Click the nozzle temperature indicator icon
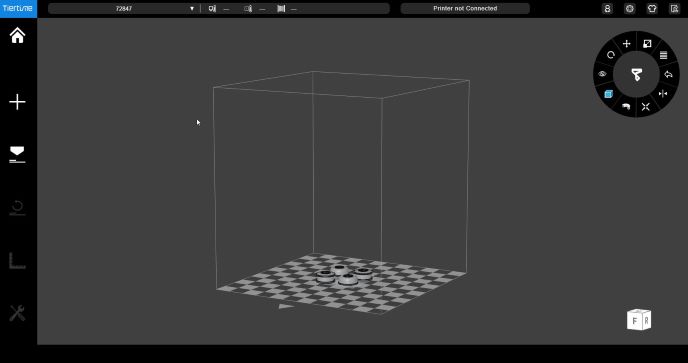This screenshot has height=363, width=688. 212,8
